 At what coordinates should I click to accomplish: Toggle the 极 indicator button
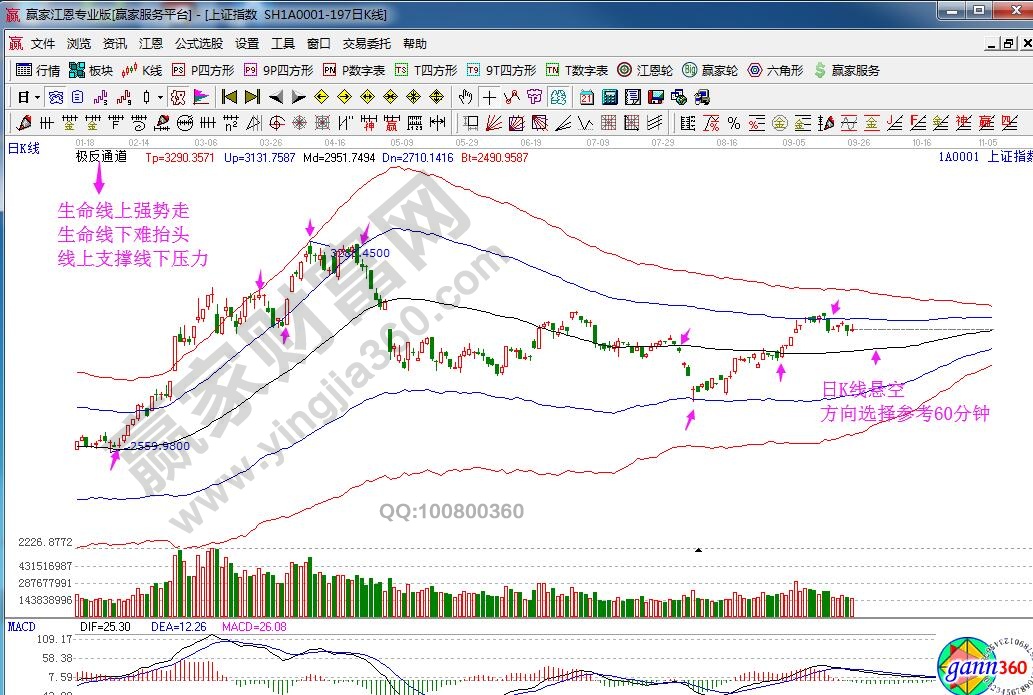pos(178,97)
